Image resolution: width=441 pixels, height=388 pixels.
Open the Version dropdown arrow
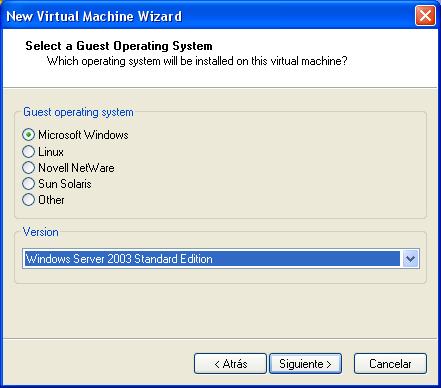411,259
